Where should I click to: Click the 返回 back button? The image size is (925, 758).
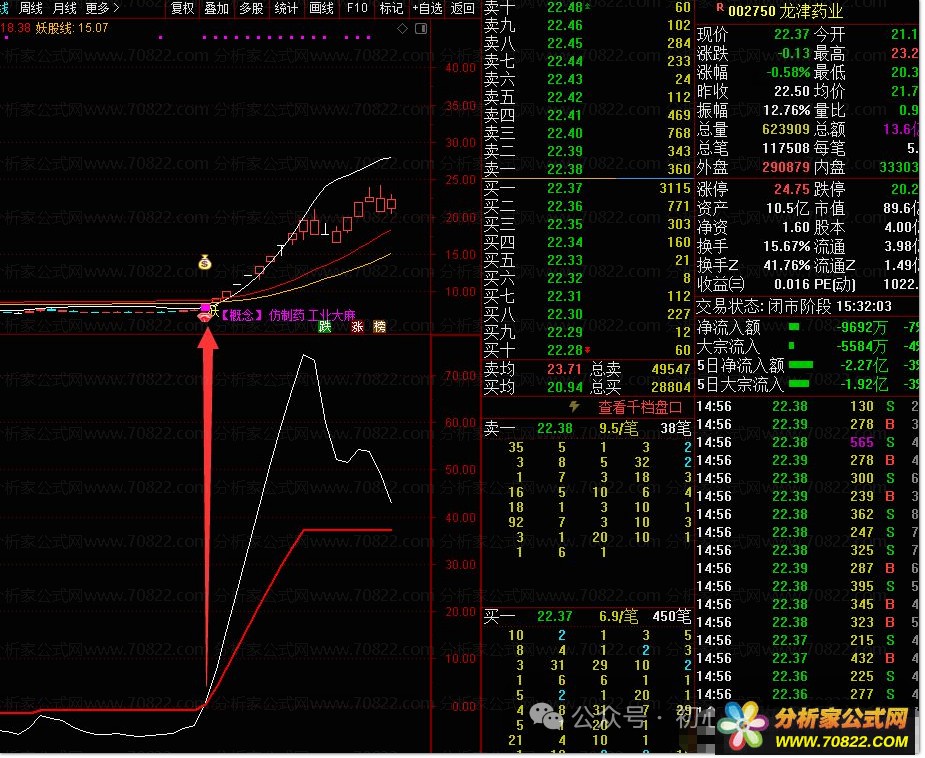tap(462, 8)
